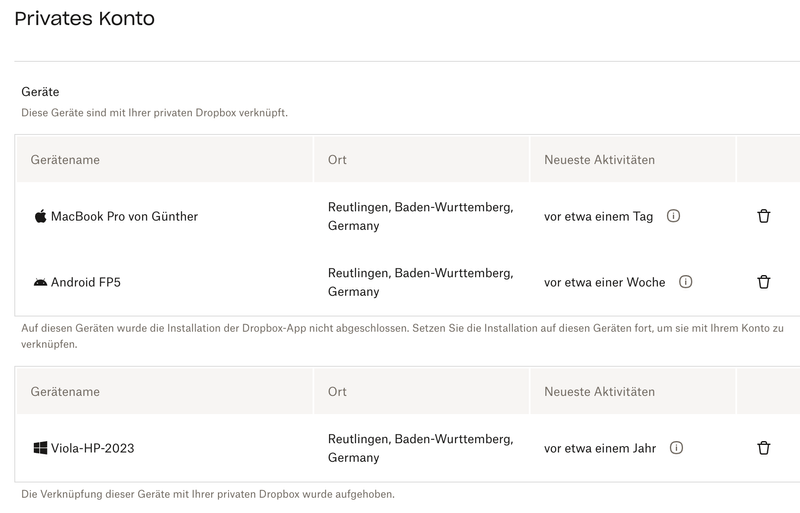Click trash icon for Viola-HP-2023
The width and height of the screenshot is (800, 513).
pyautogui.click(x=764, y=448)
